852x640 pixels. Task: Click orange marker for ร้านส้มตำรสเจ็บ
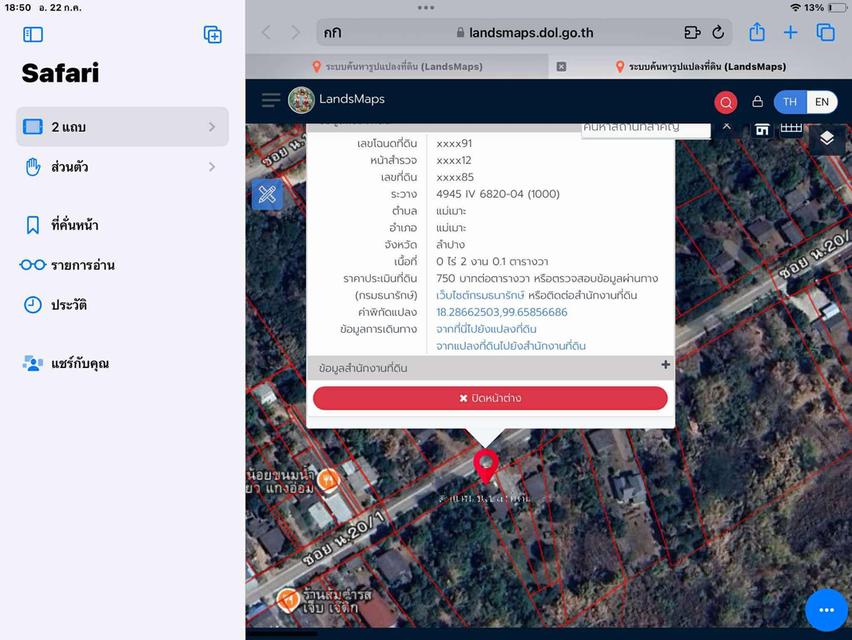click(x=288, y=600)
